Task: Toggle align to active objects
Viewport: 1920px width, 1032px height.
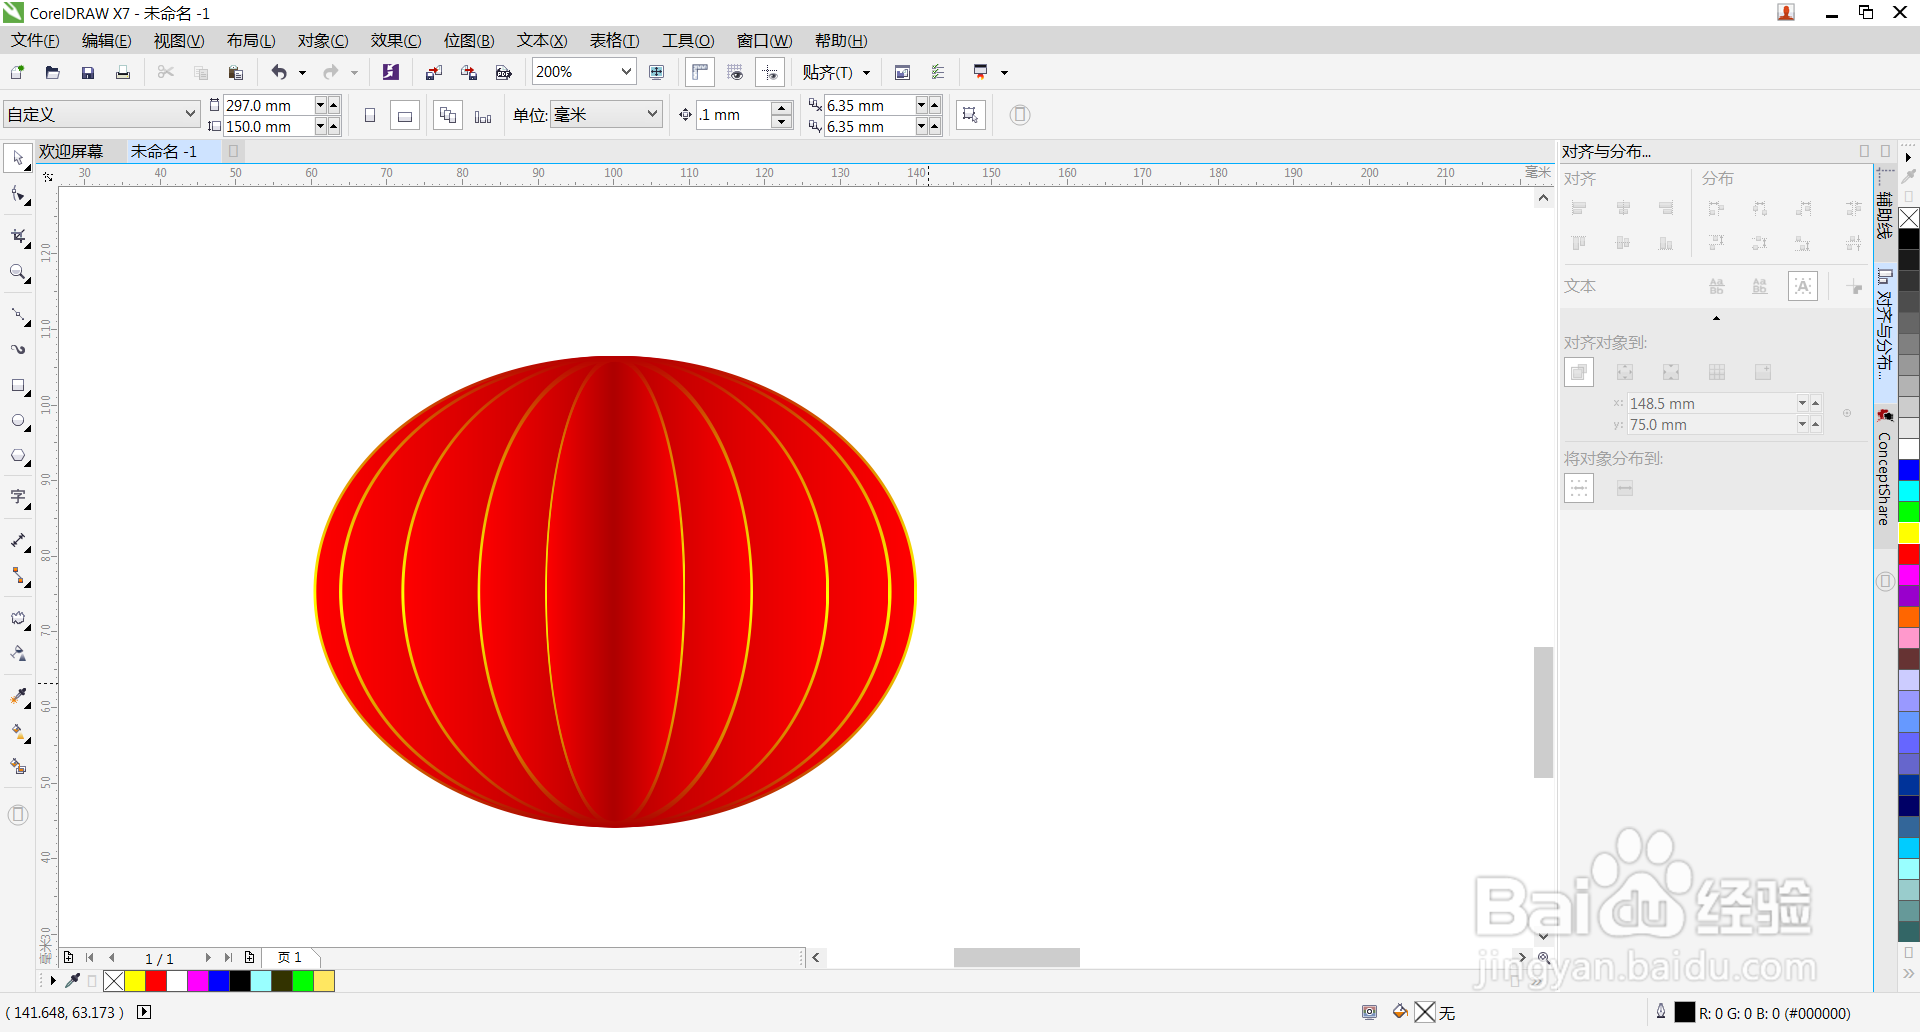Action: tap(1579, 372)
